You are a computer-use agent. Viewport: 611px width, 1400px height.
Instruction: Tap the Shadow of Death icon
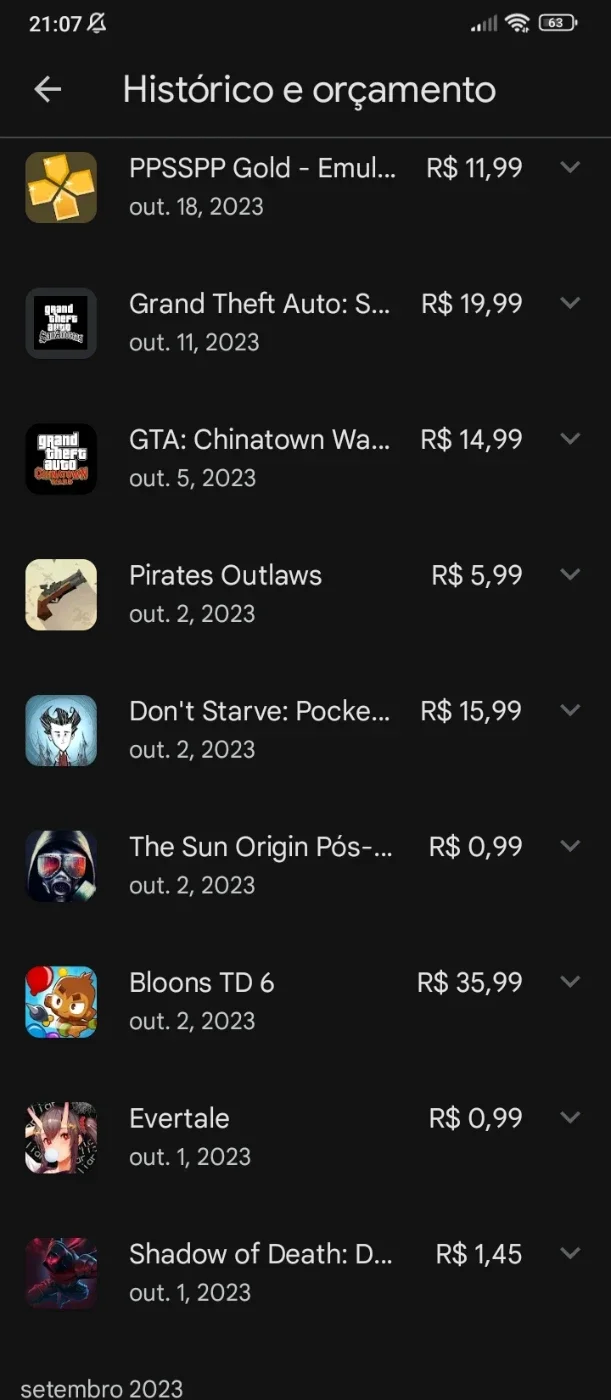click(61, 1274)
